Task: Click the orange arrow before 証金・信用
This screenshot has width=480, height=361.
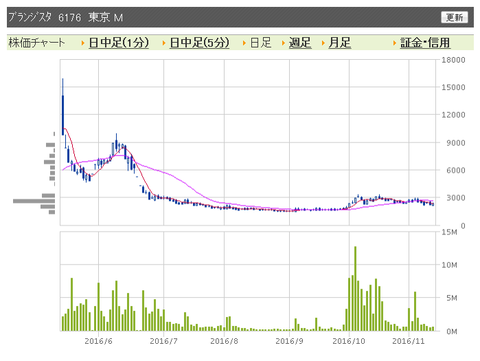Action: [x=394, y=43]
